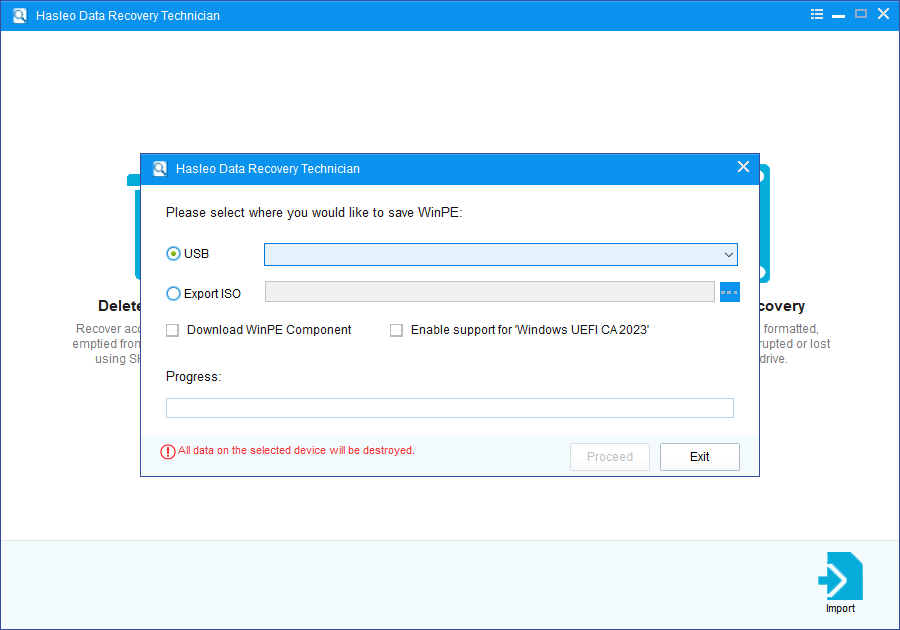The height and width of the screenshot is (630, 900).
Task: Maximize the main Hasleo window
Action: tap(861, 15)
